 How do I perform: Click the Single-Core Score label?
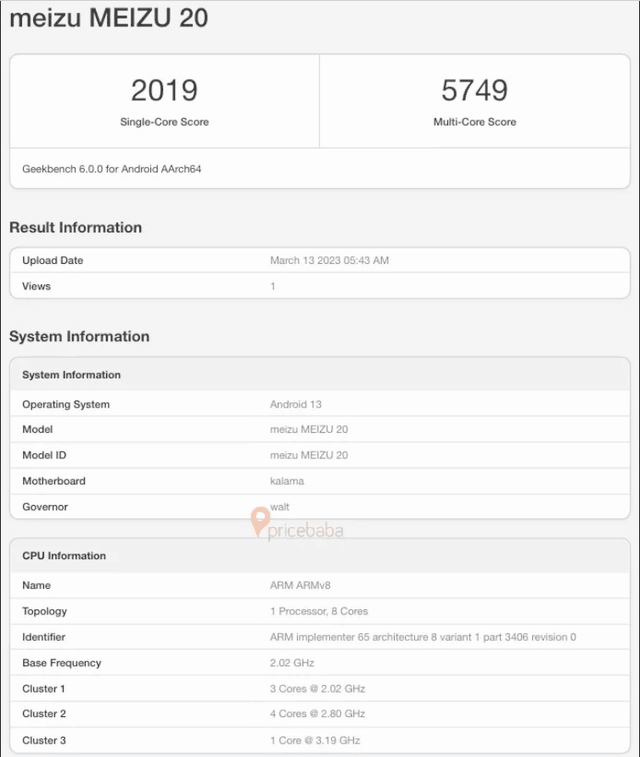[x=164, y=122]
